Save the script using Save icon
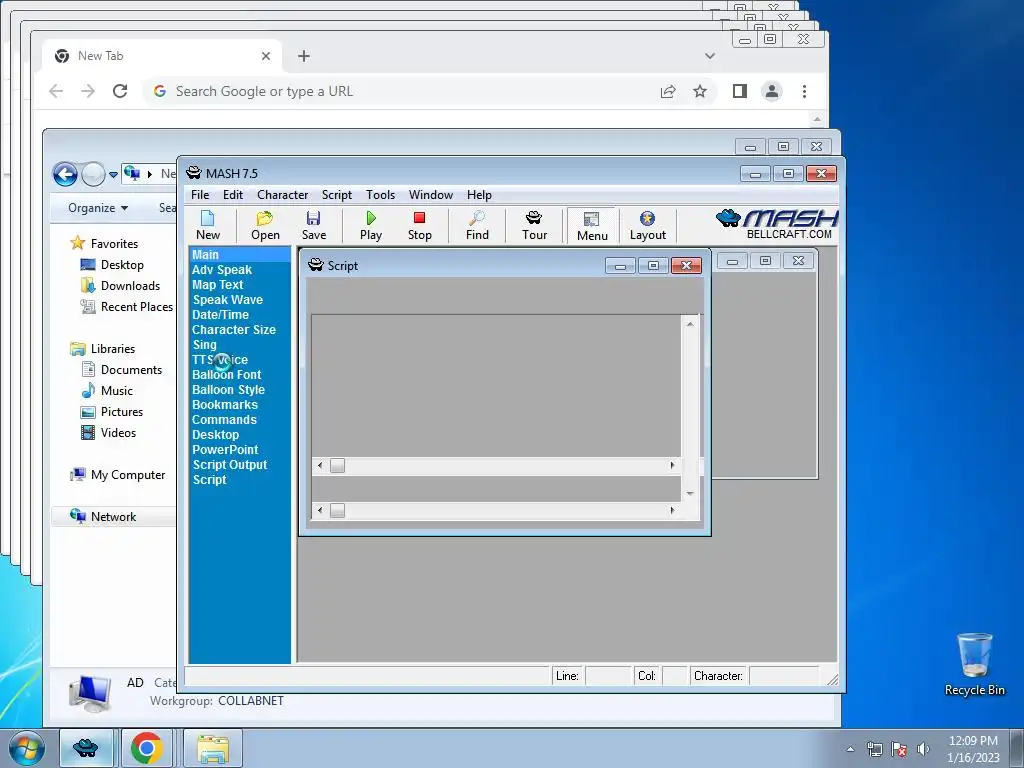Screen dimensions: 1024x768 (x=313, y=225)
